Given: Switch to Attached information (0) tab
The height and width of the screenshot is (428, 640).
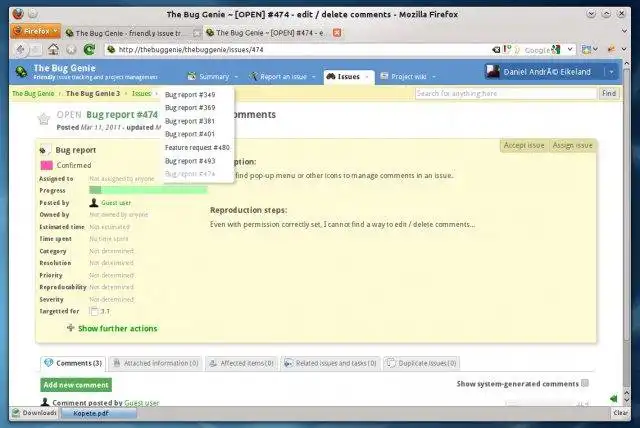Looking at the screenshot, I should [156, 363].
